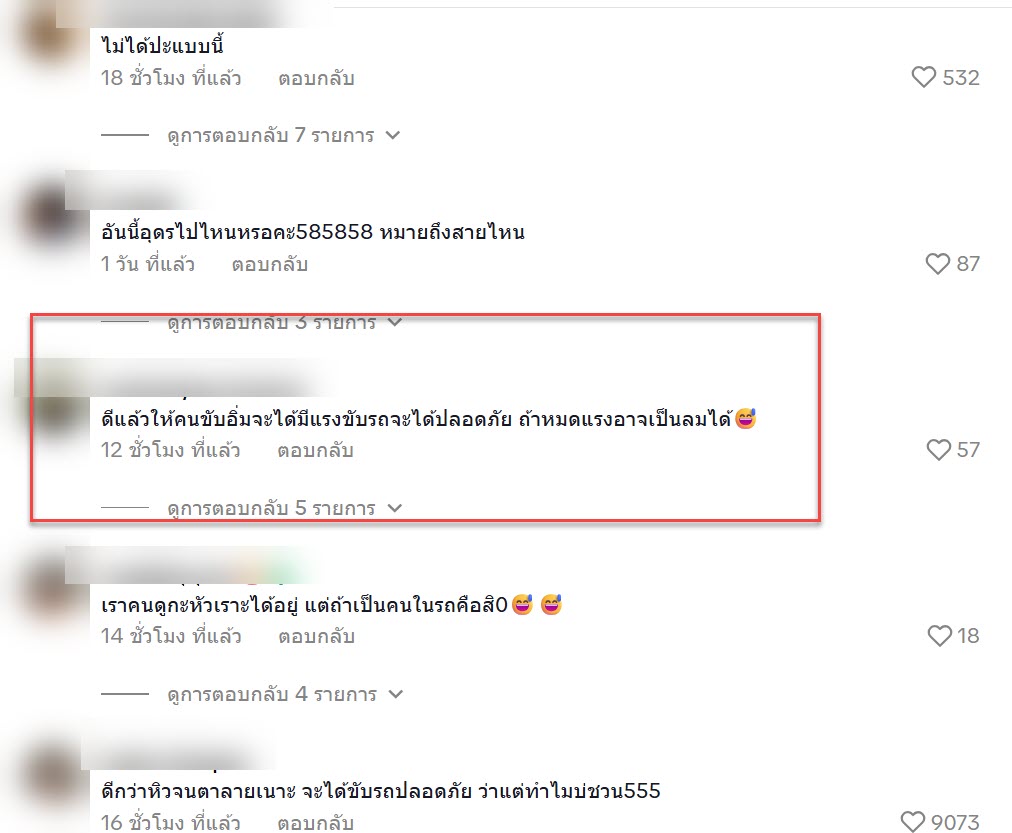Like the comment with 57 likes
1012x833 pixels.
[938, 450]
